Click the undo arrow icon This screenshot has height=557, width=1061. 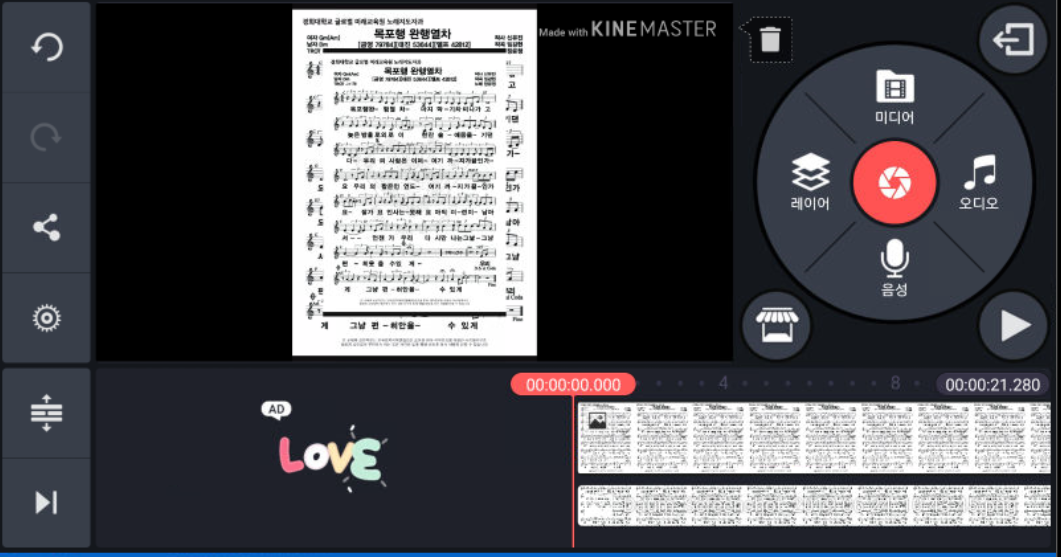click(x=46, y=47)
